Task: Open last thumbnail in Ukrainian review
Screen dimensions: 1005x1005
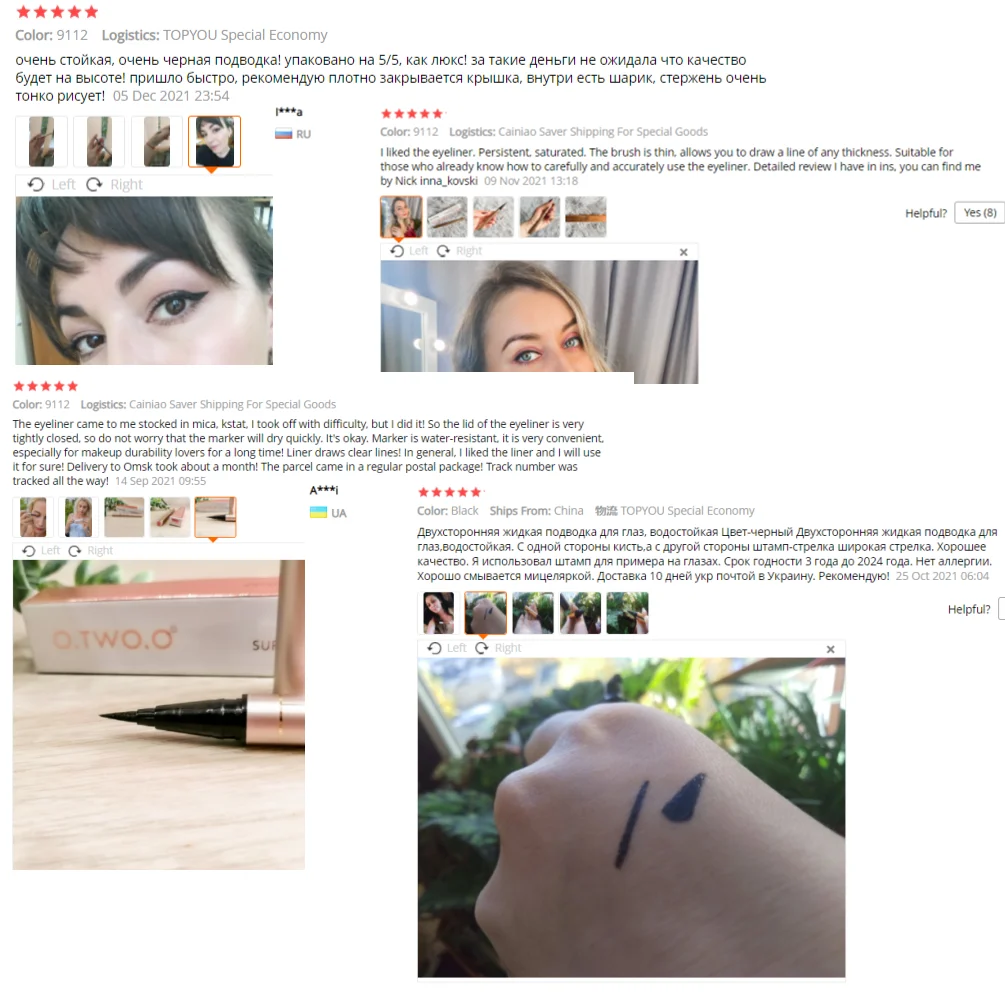Action: [x=627, y=613]
